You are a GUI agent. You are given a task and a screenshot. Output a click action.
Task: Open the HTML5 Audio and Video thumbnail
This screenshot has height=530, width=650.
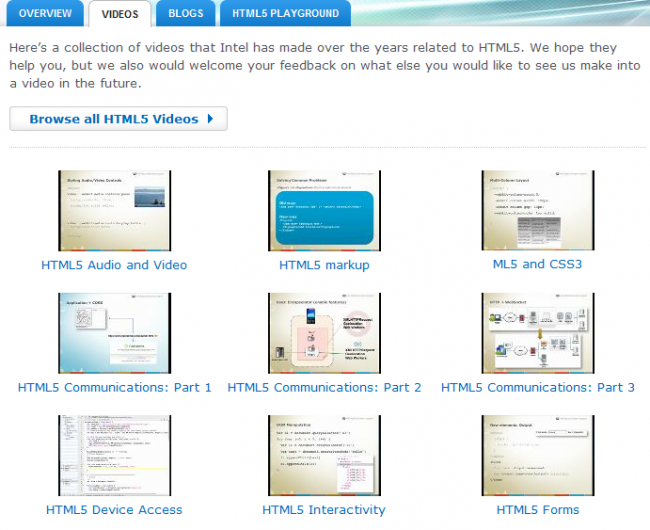(x=115, y=211)
